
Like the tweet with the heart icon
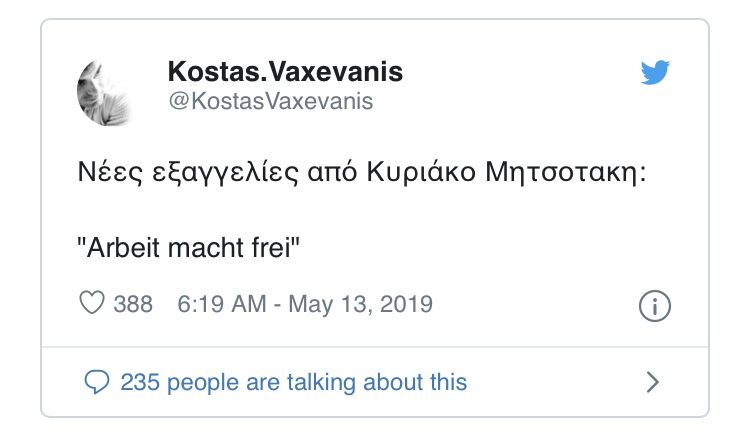pos(92,304)
